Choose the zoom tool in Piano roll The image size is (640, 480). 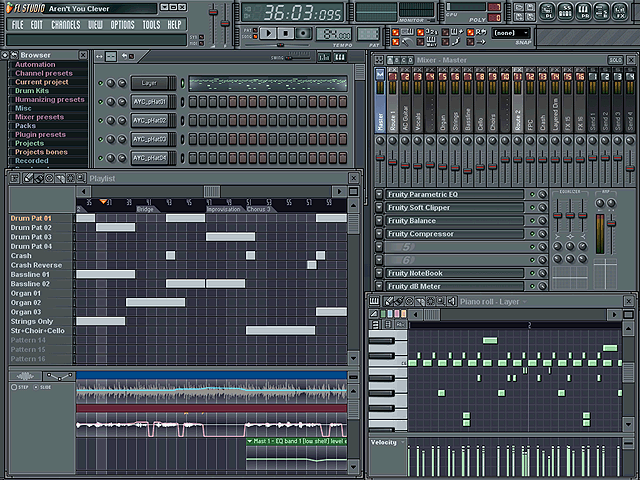point(441,302)
